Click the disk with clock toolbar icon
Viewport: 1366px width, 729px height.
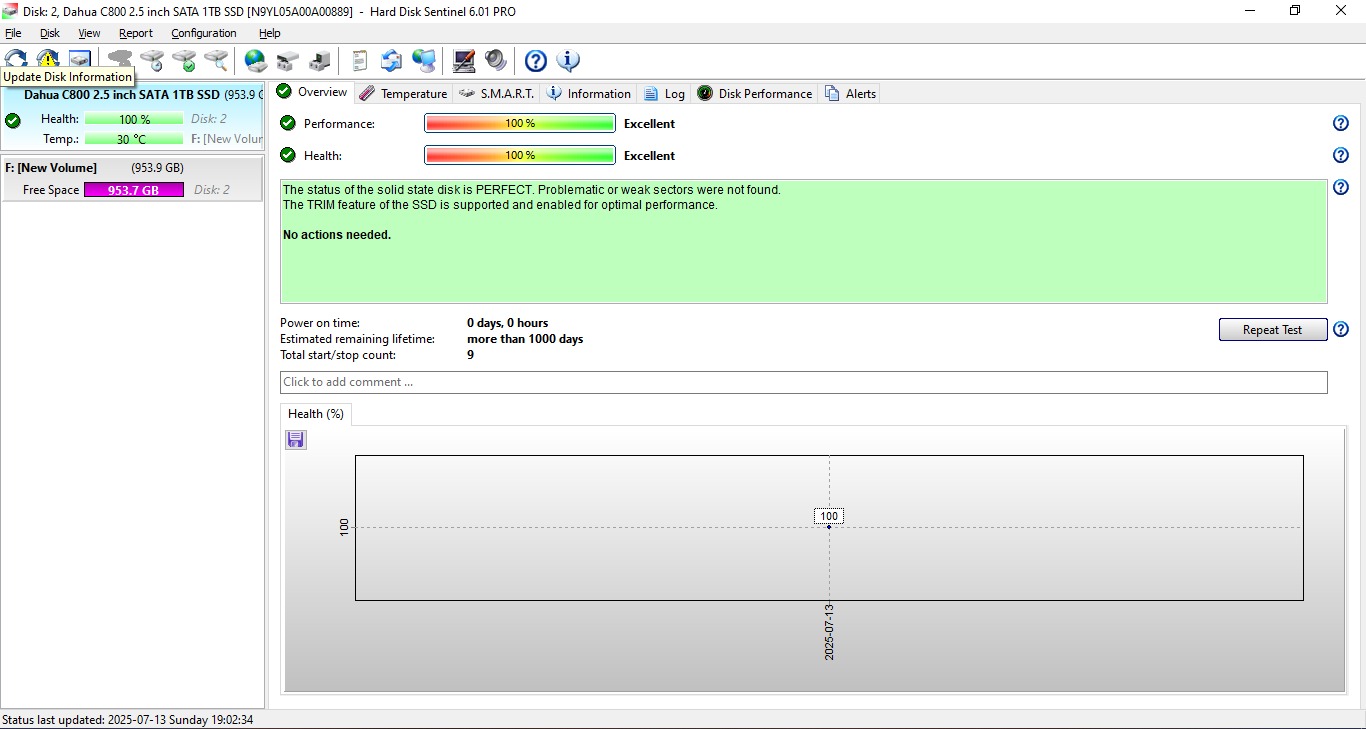point(152,60)
